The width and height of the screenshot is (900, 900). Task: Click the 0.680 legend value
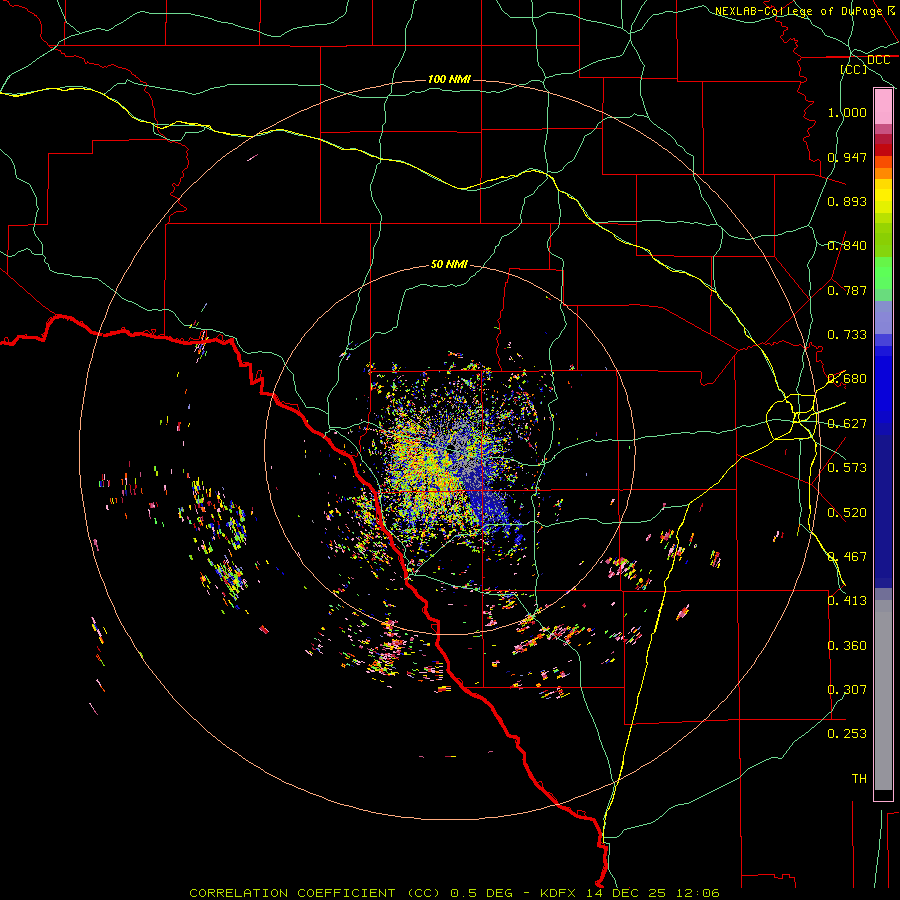(847, 379)
